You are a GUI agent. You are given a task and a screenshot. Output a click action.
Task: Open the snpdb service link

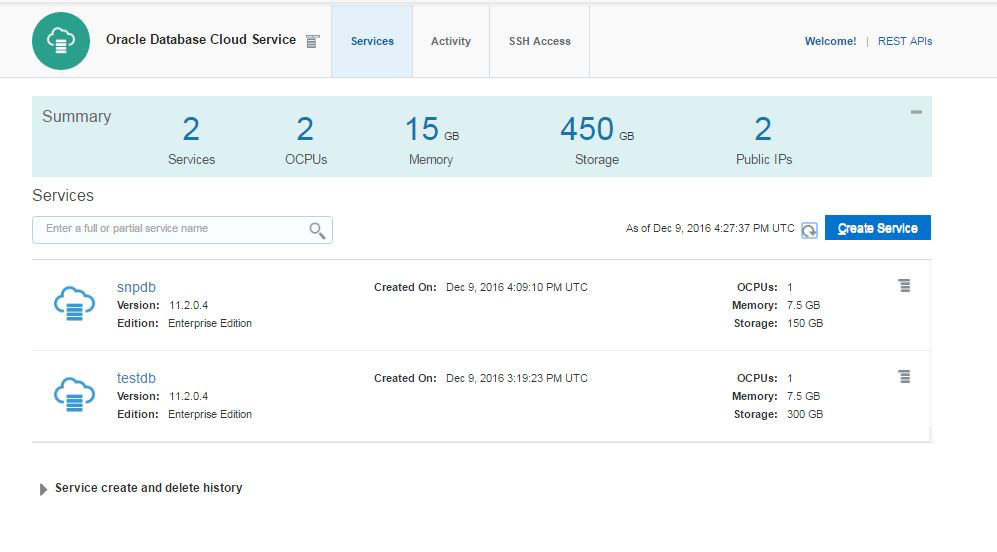click(x=136, y=287)
